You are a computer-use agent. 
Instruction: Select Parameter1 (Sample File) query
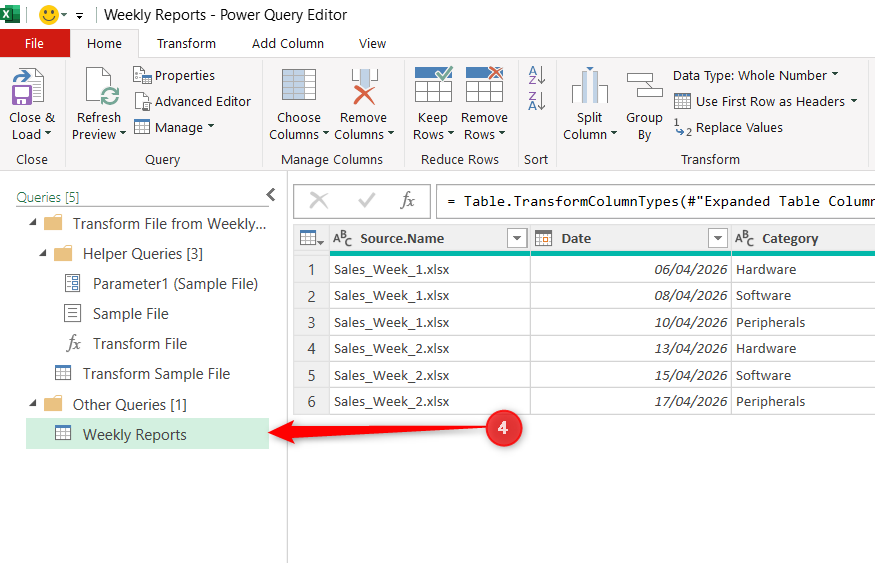point(161,283)
